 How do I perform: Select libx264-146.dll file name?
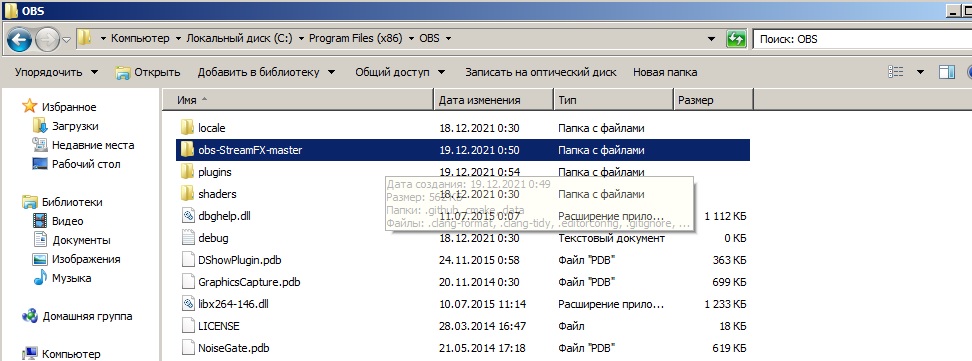(x=233, y=305)
